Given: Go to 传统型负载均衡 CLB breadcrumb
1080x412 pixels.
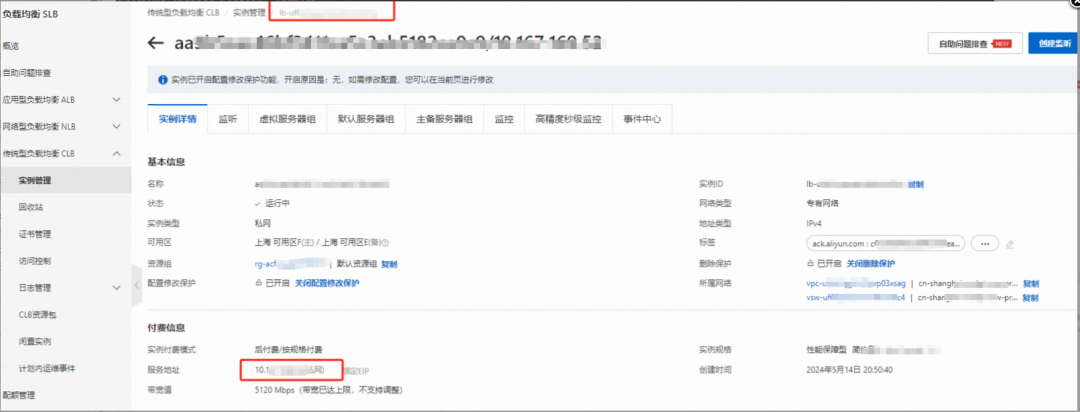Looking at the screenshot, I should pyautogui.click(x=183, y=12).
